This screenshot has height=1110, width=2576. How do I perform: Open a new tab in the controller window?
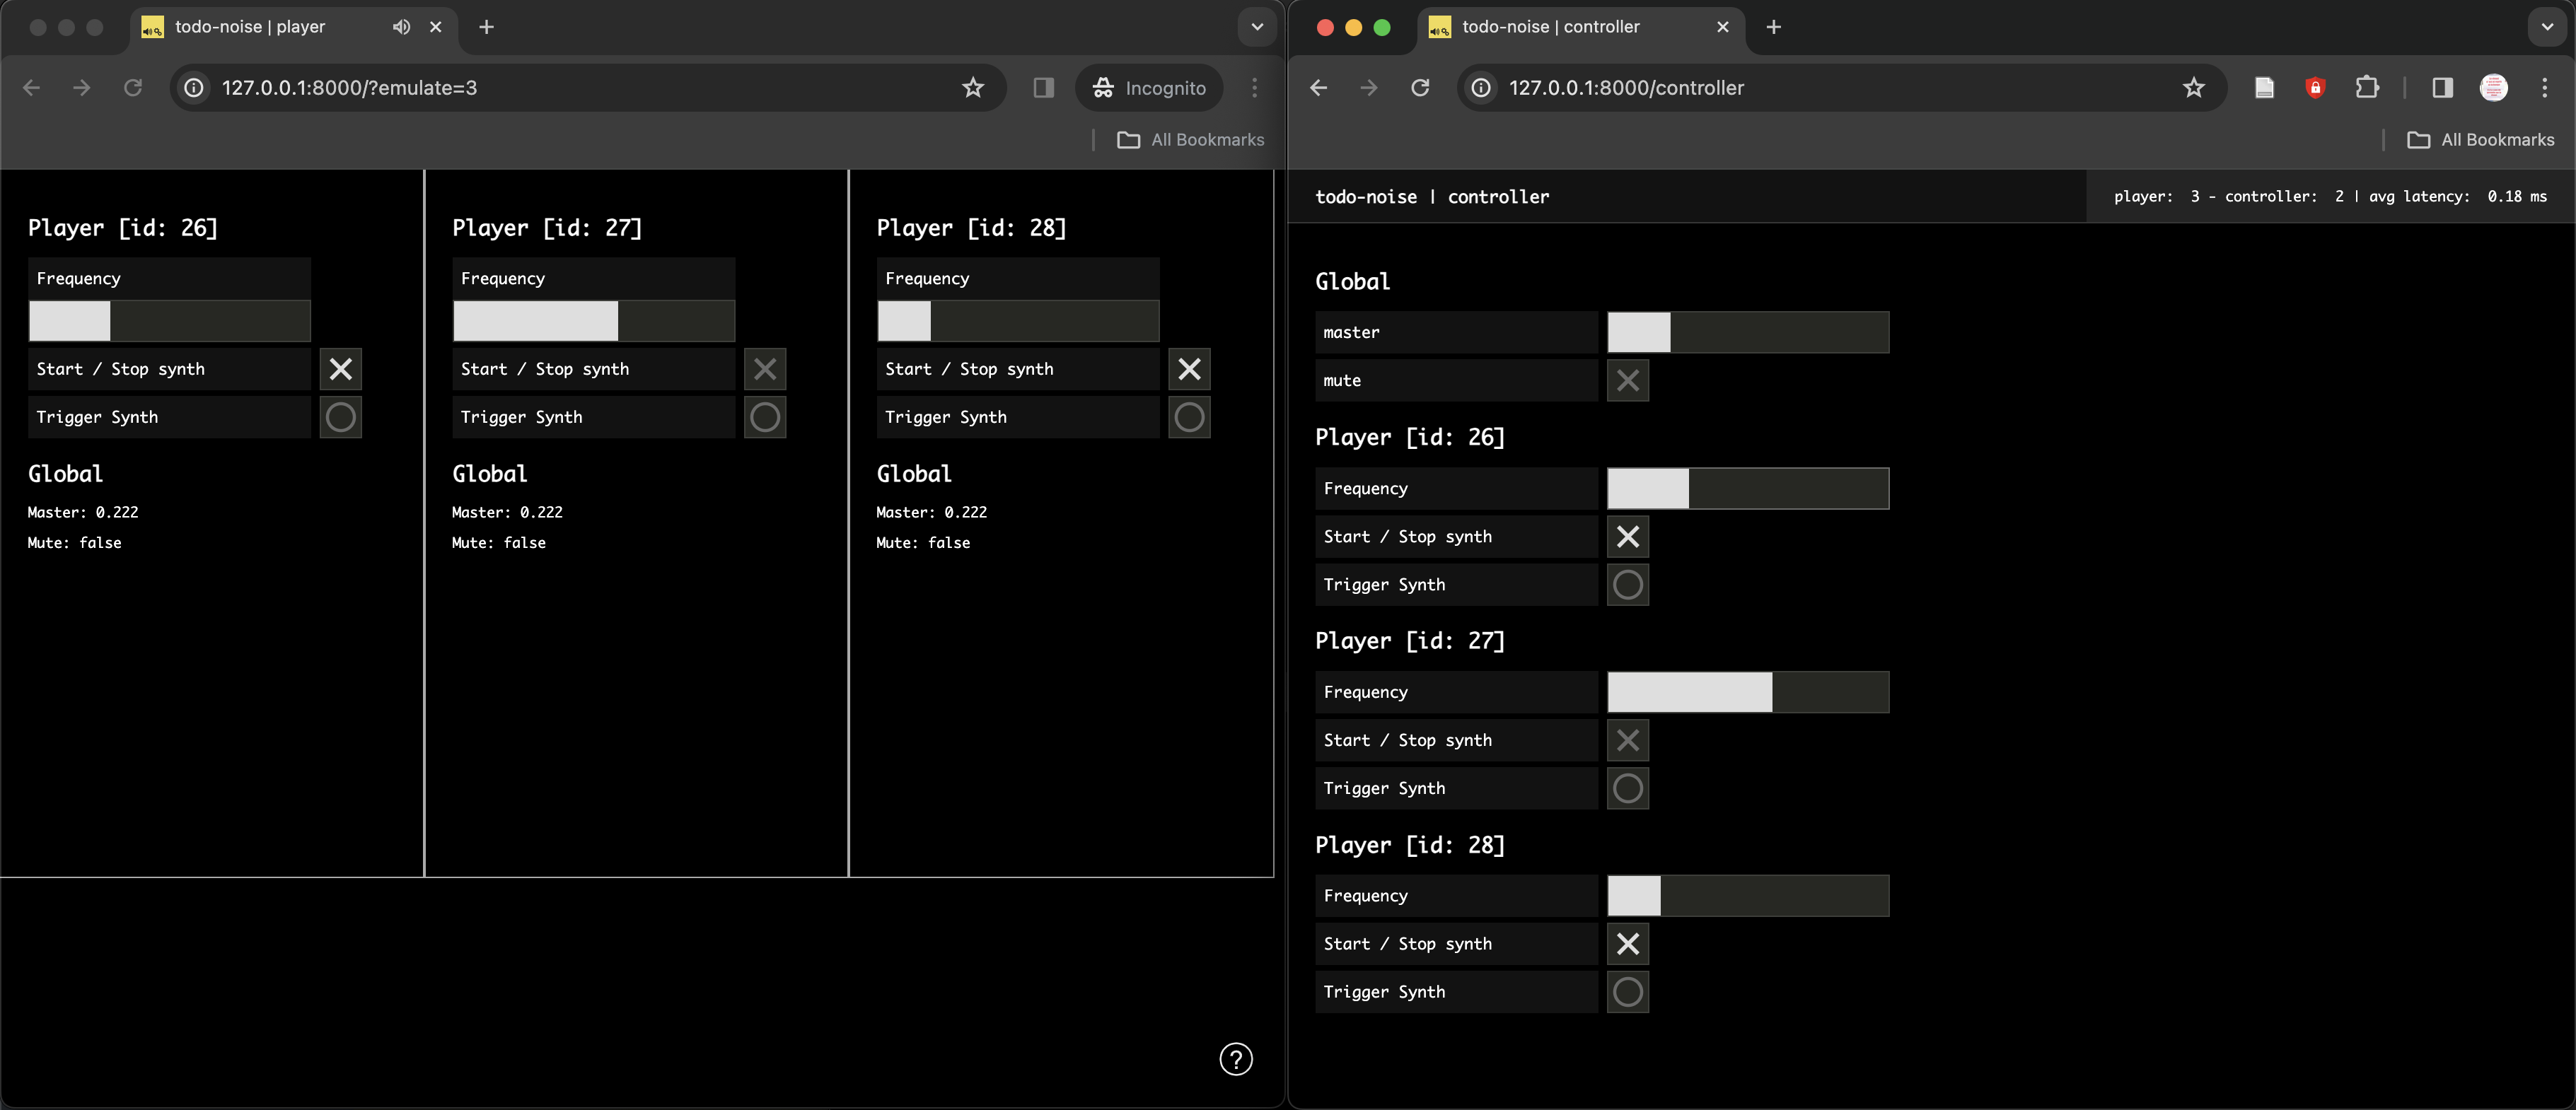pos(1773,27)
